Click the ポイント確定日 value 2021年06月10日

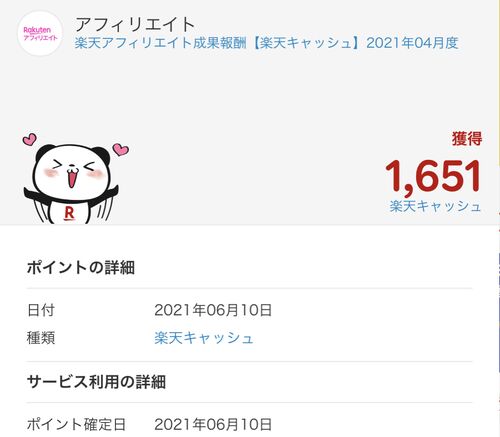tap(213, 424)
